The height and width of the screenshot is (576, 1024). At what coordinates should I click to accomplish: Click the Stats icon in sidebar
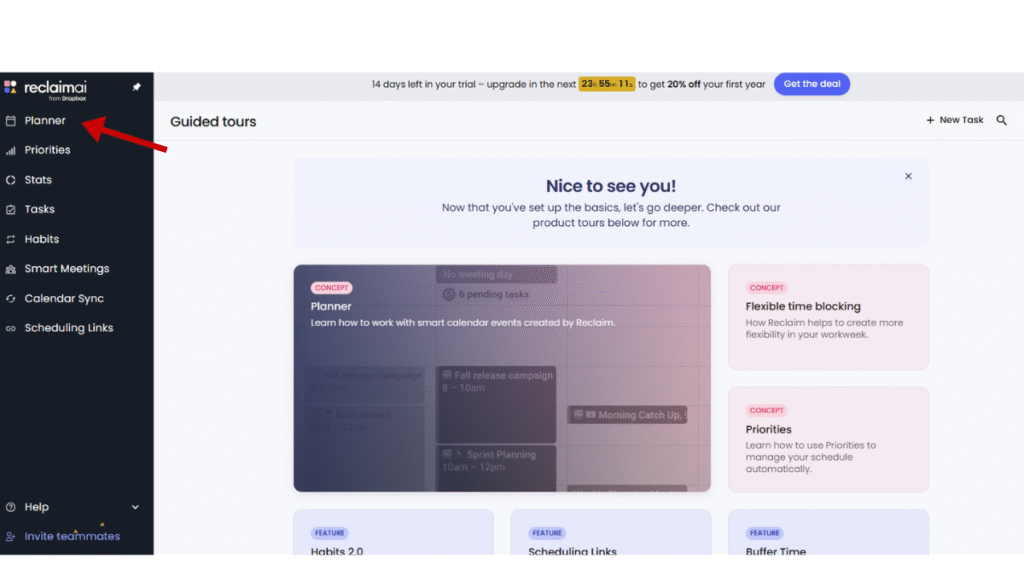pos(11,180)
